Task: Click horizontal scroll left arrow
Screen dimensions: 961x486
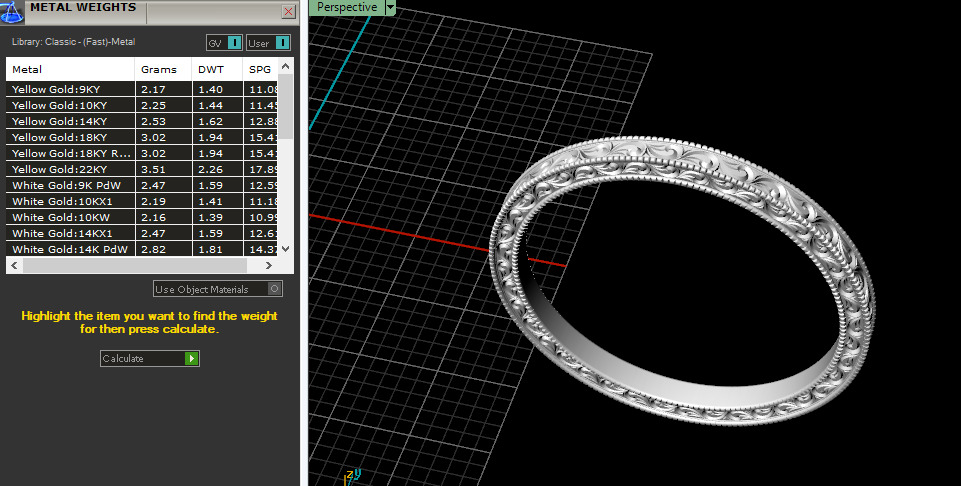Action: (x=14, y=265)
